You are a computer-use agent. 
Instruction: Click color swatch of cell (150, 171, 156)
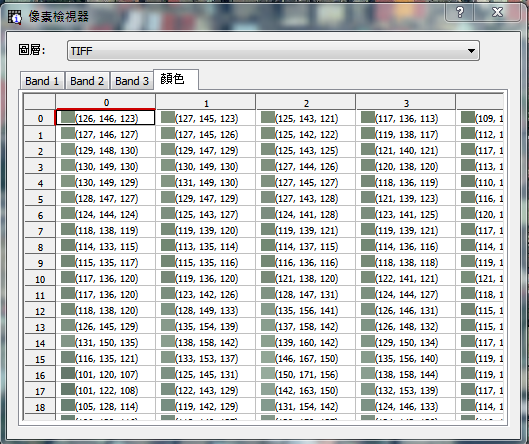click(268, 373)
